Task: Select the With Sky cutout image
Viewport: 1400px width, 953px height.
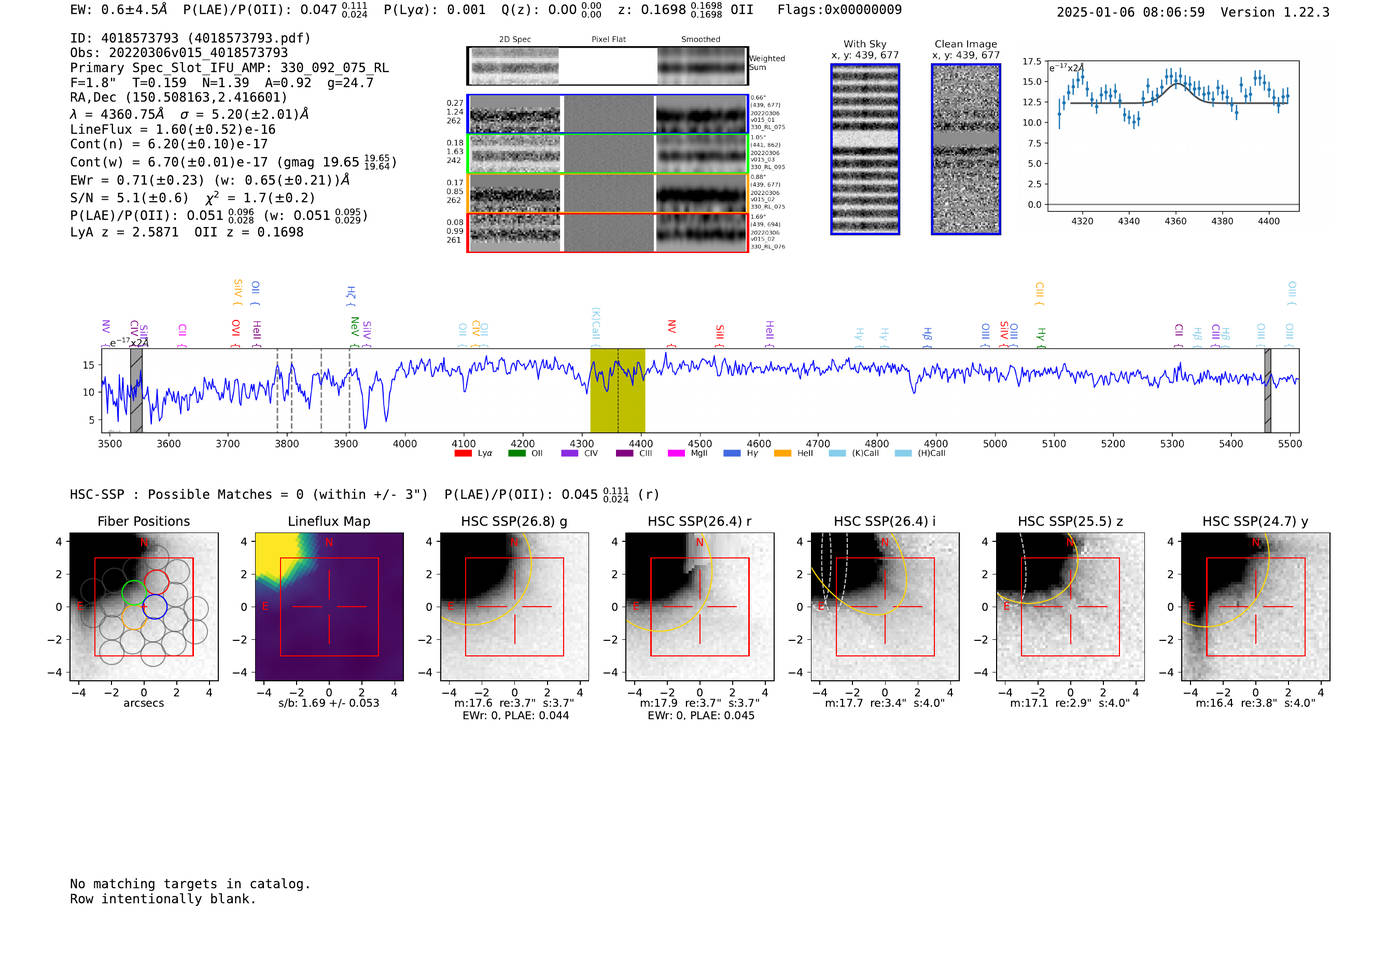Action: 865,149
